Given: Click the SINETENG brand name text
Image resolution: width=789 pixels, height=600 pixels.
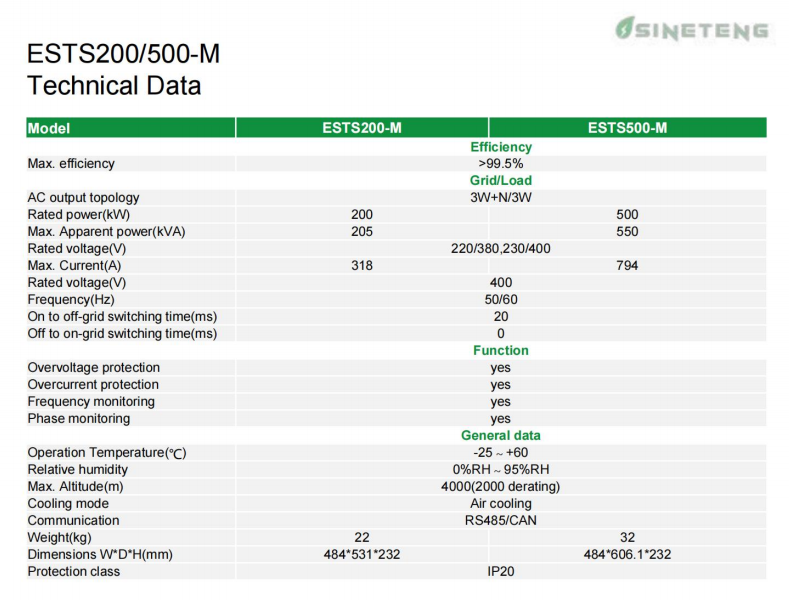Looking at the screenshot, I should point(701,31).
